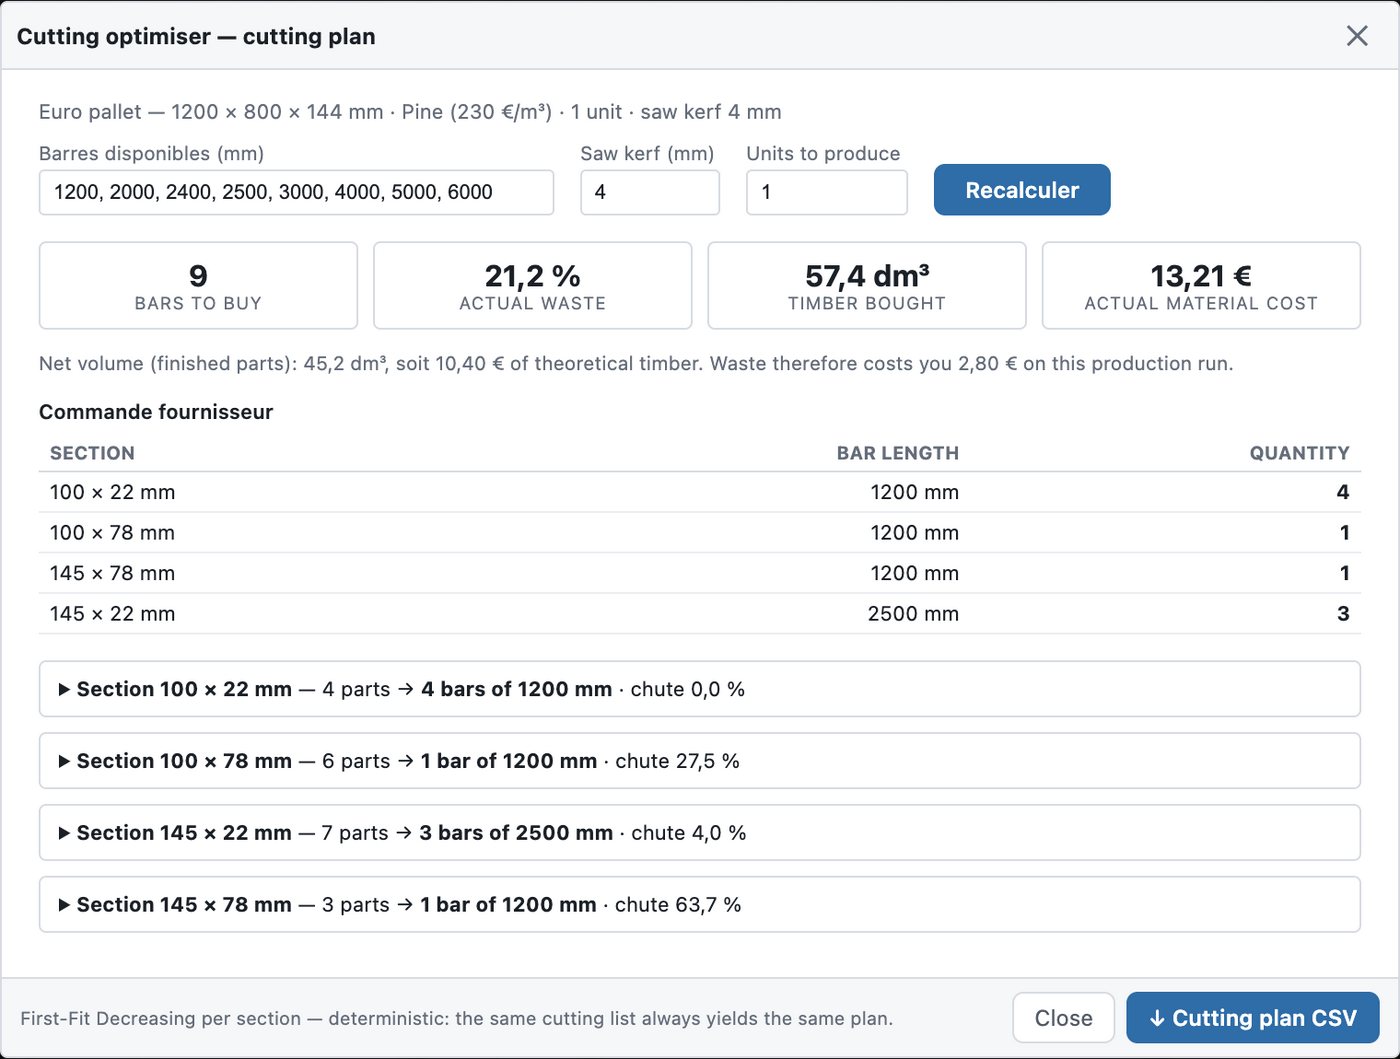Select the 145 × 78 mm table row cell
Image resolution: width=1400 pixels, height=1059 pixels.
click(x=112, y=573)
